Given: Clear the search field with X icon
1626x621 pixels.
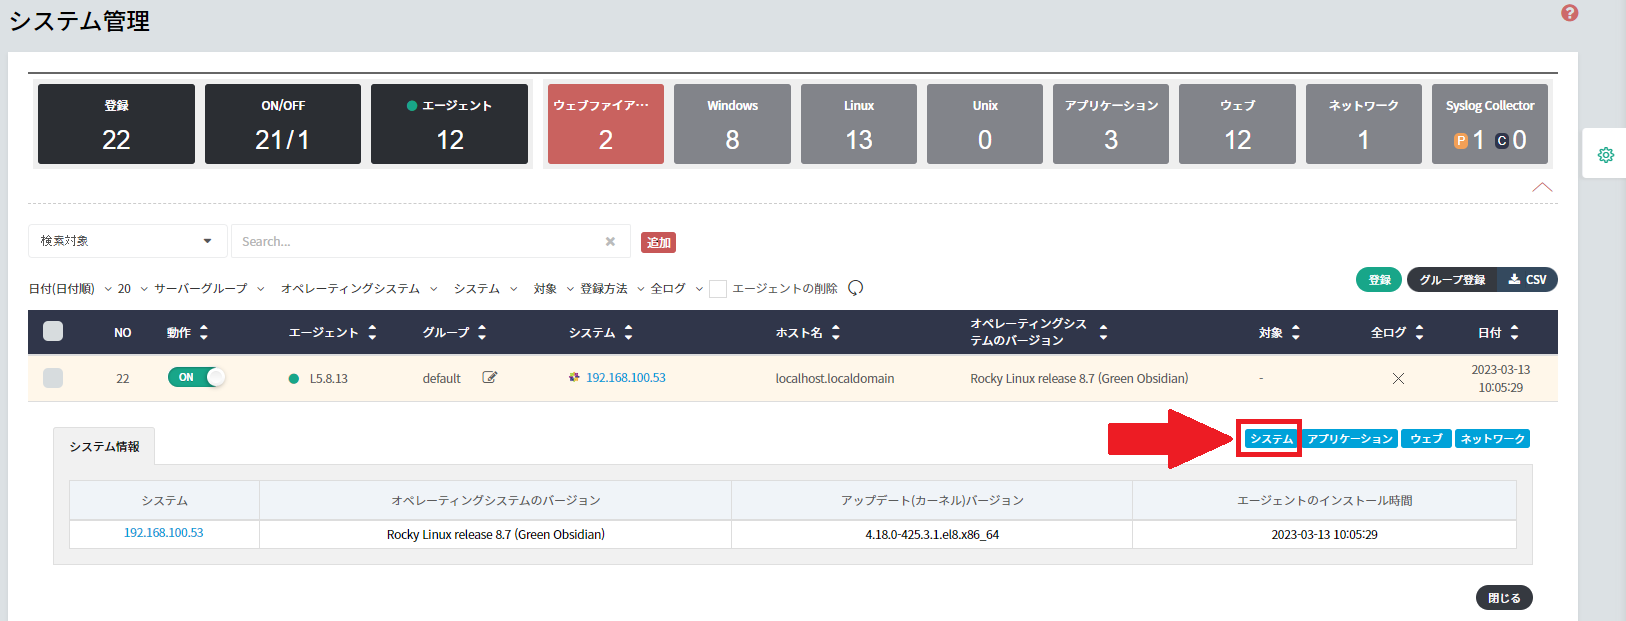Looking at the screenshot, I should (610, 242).
